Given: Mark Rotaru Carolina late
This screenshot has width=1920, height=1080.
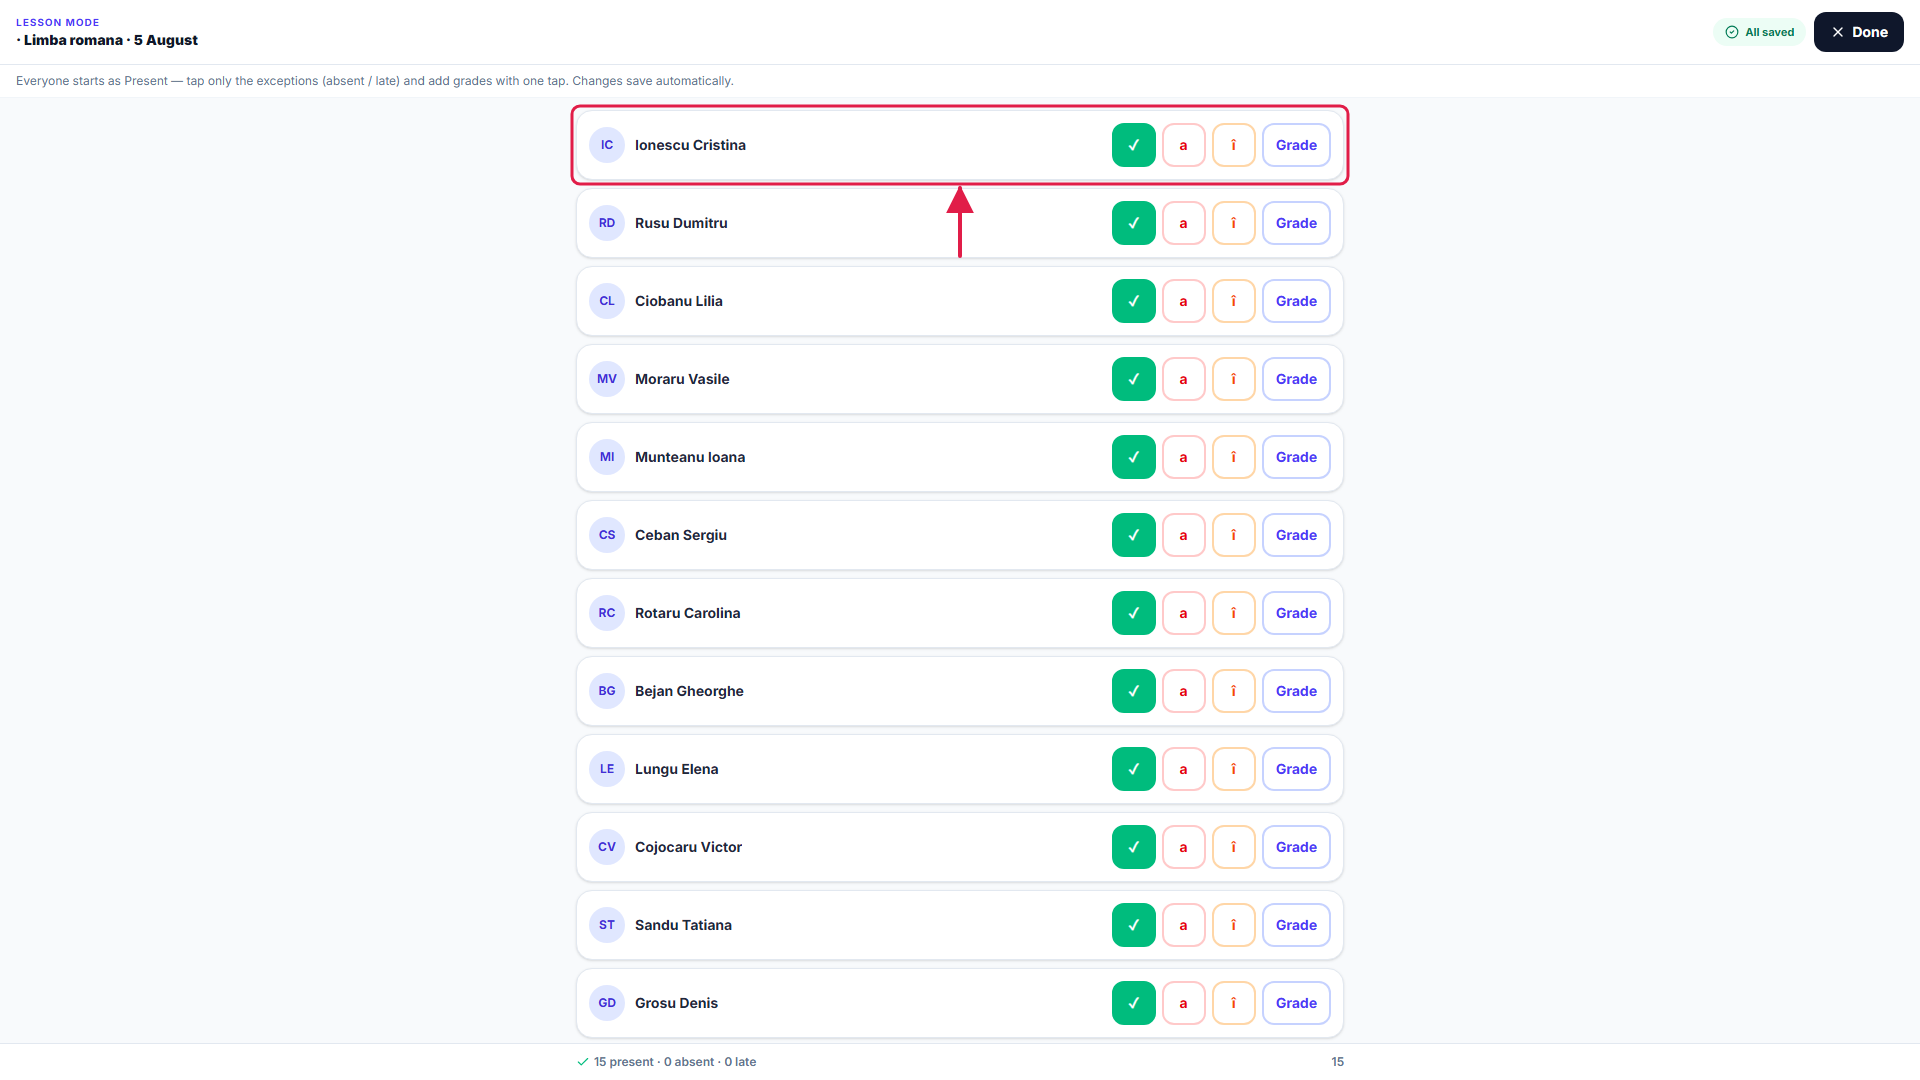Looking at the screenshot, I should 1233,613.
